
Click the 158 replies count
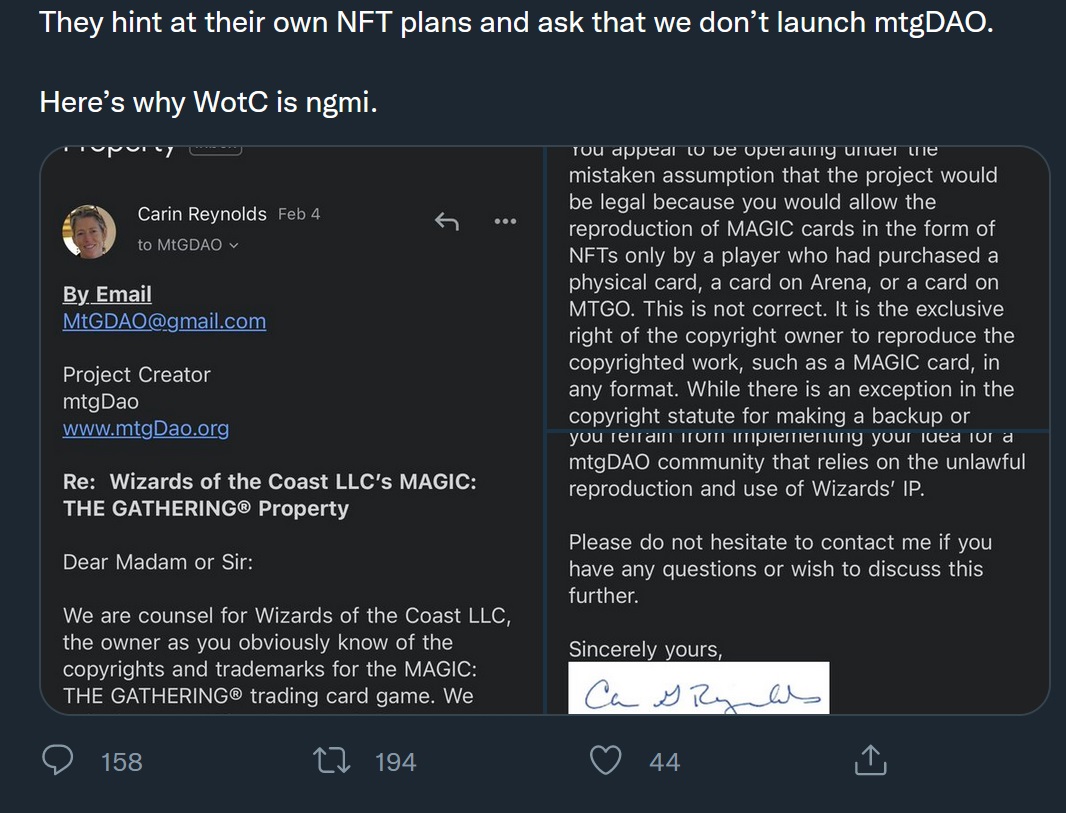tap(122, 762)
